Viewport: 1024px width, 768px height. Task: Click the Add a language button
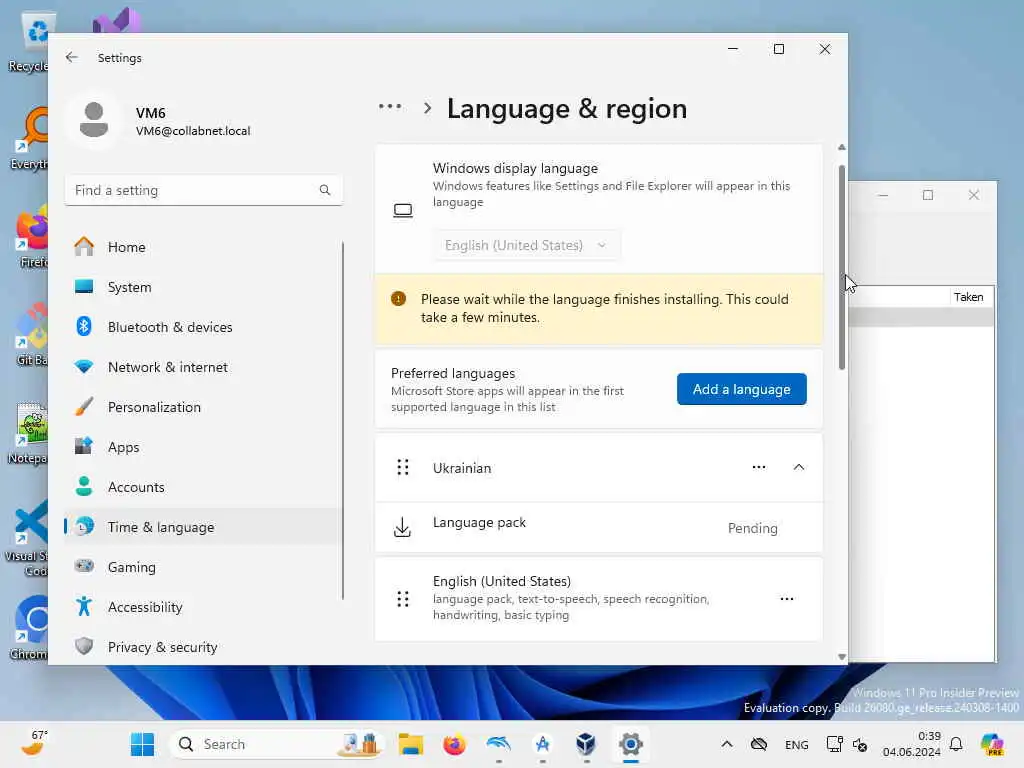pos(741,389)
